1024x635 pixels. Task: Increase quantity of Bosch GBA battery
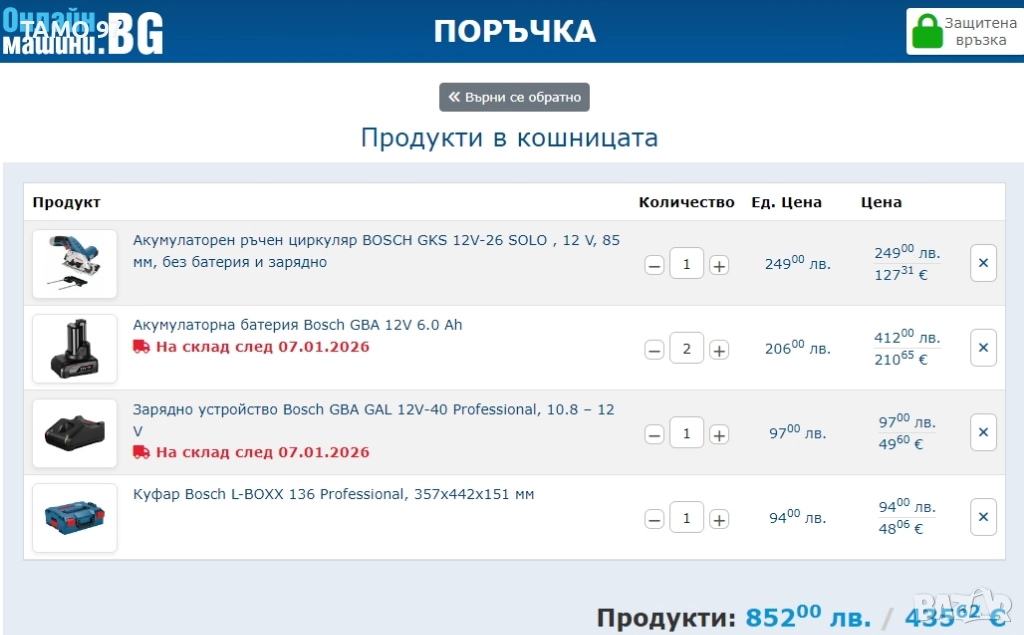719,350
